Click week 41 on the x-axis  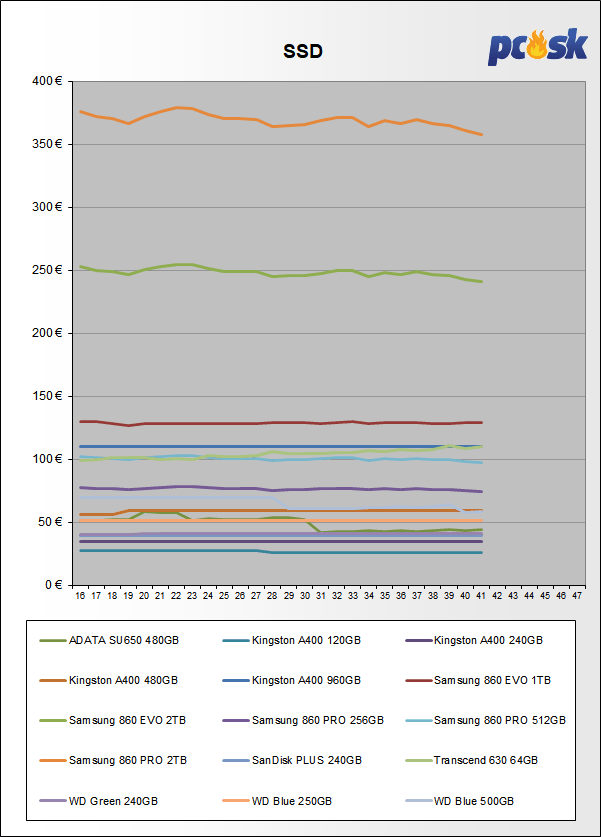(x=481, y=596)
